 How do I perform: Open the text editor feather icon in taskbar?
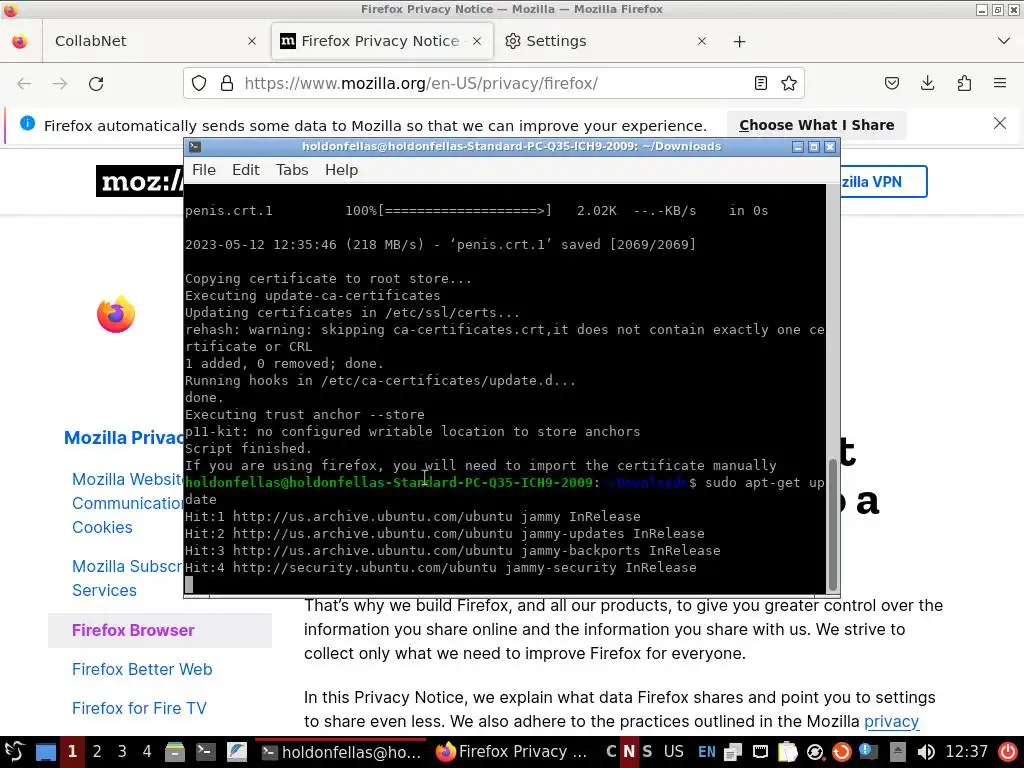pyautogui.click(x=236, y=752)
